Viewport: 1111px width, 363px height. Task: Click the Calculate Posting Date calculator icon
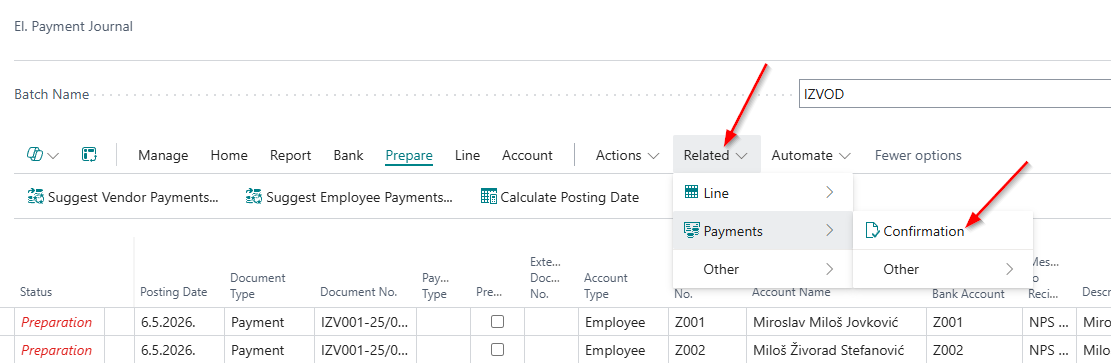click(489, 197)
